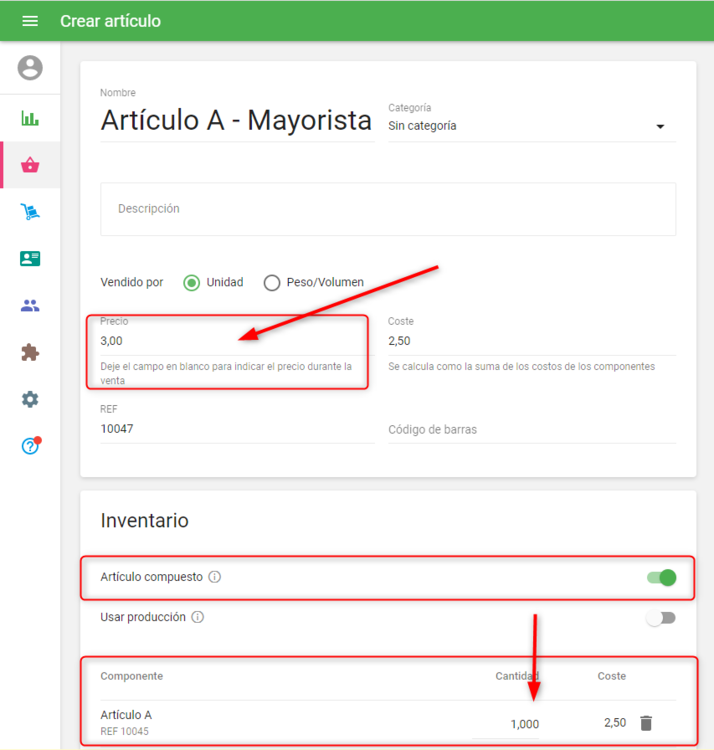Screen dimensions: 714x750
Task: Click the Código de barras field
Action: (x=531, y=430)
